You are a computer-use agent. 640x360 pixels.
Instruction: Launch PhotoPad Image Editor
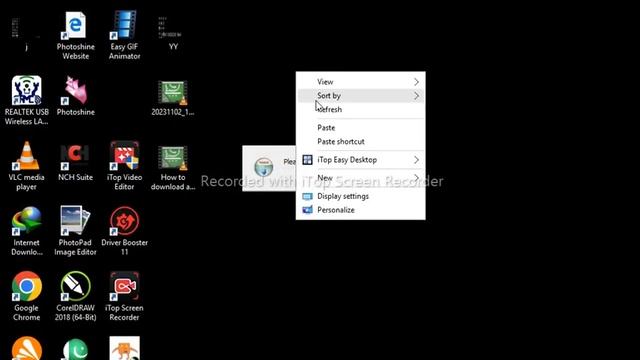coord(76,231)
